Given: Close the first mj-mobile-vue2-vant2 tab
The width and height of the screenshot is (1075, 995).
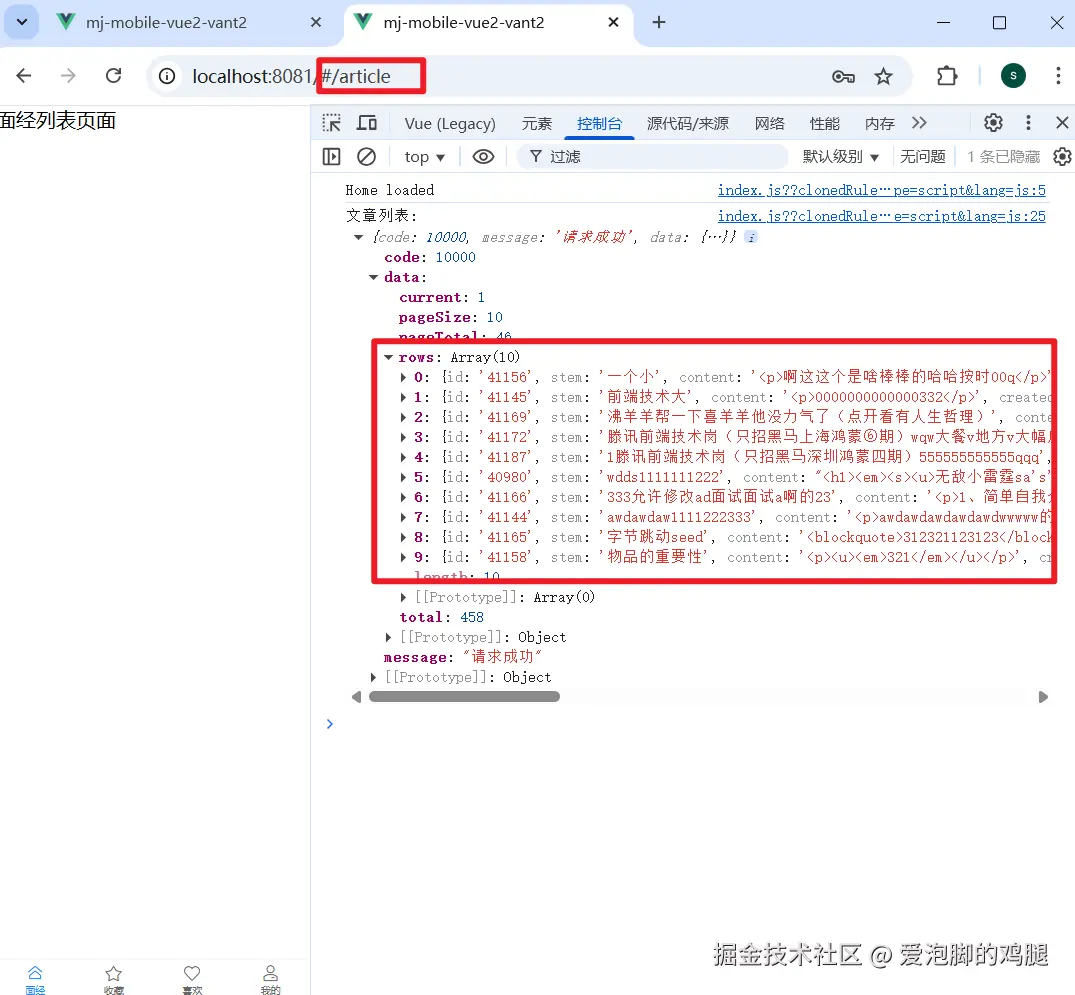Looking at the screenshot, I should [315, 23].
